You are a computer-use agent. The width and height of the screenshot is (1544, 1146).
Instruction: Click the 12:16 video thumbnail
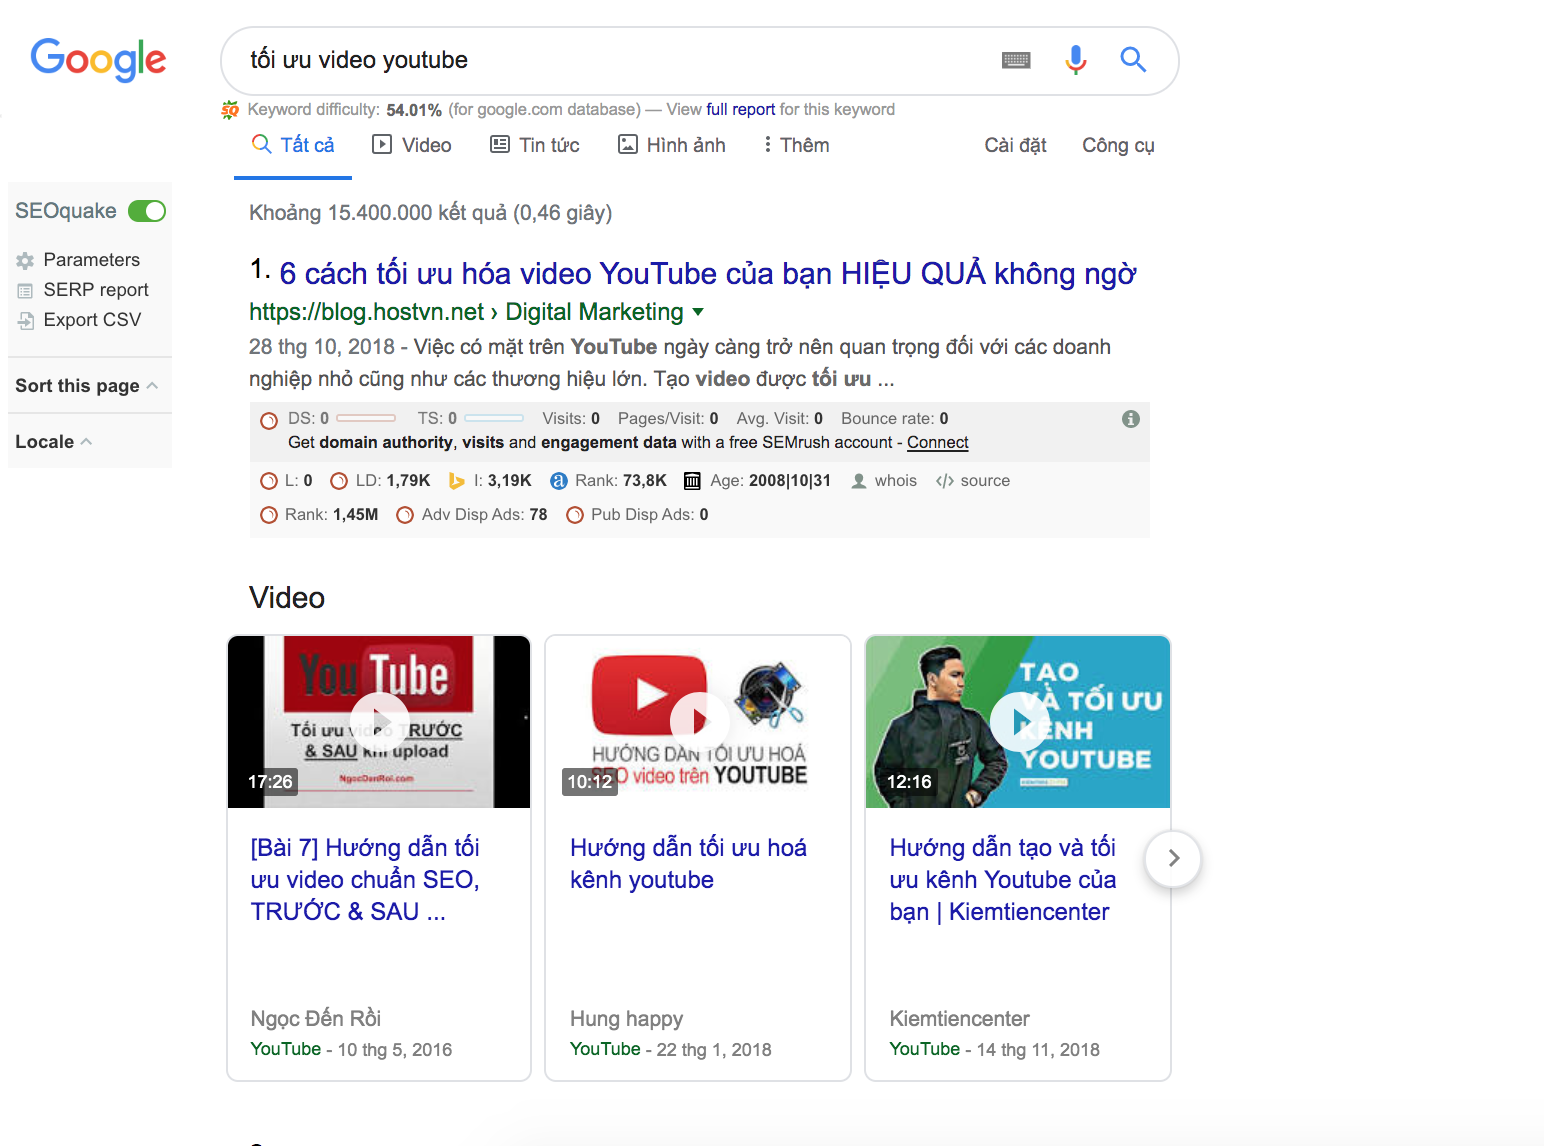(x=1018, y=722)
